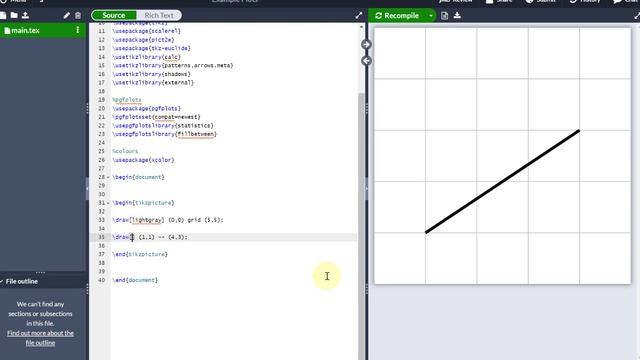Click the \pgfplotsset{compat=newest} line
This screenshot has width=640, height=360.
point(156,117)
